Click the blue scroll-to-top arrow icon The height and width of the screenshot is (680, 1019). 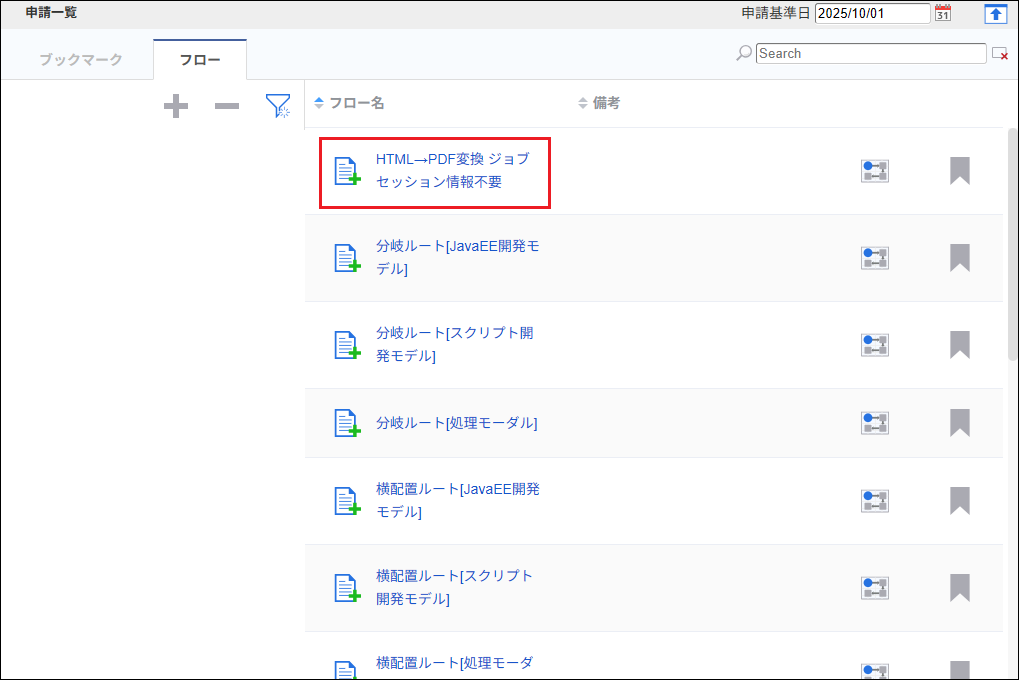995,13
